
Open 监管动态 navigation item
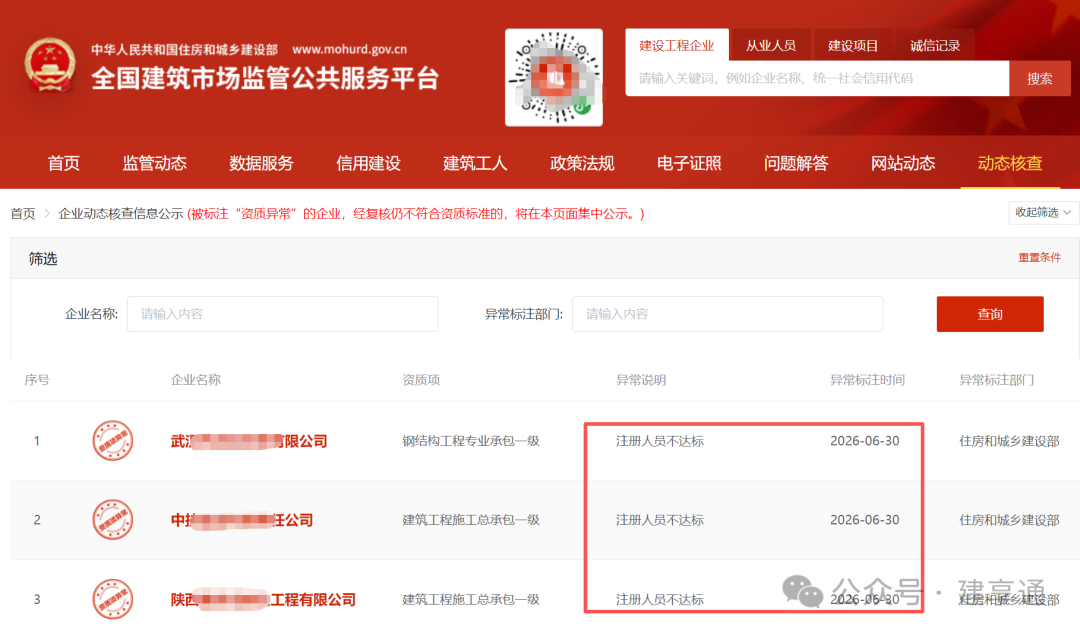click(x=154, y=163)
